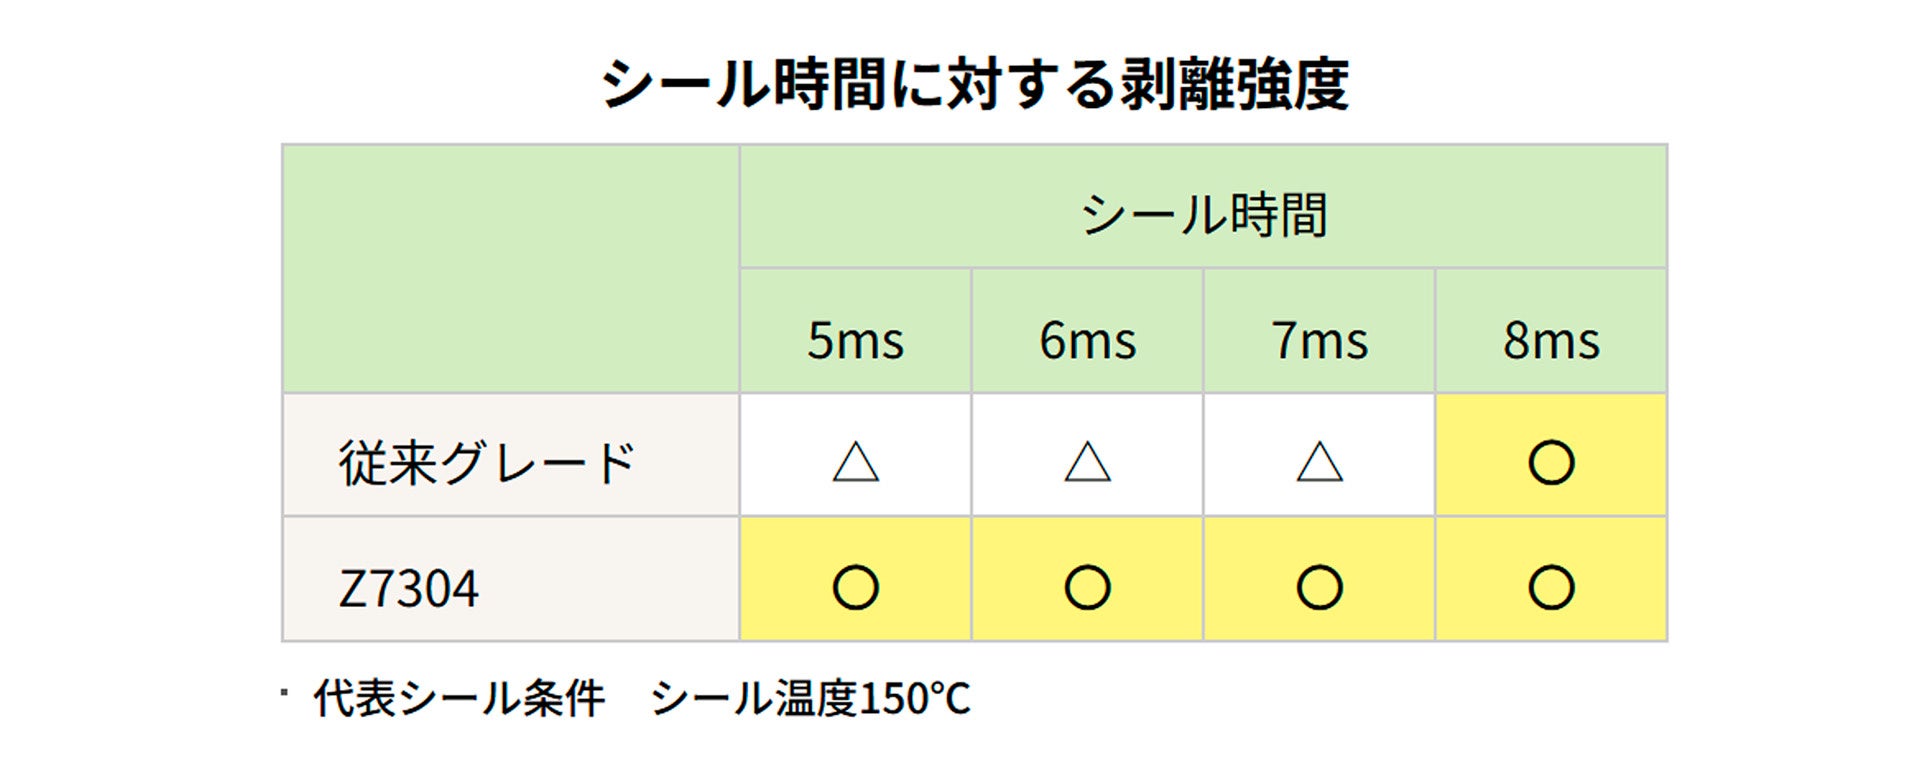Click the title シール時間に対する剥離強度
1920x776 pixels.
[974, 84]
